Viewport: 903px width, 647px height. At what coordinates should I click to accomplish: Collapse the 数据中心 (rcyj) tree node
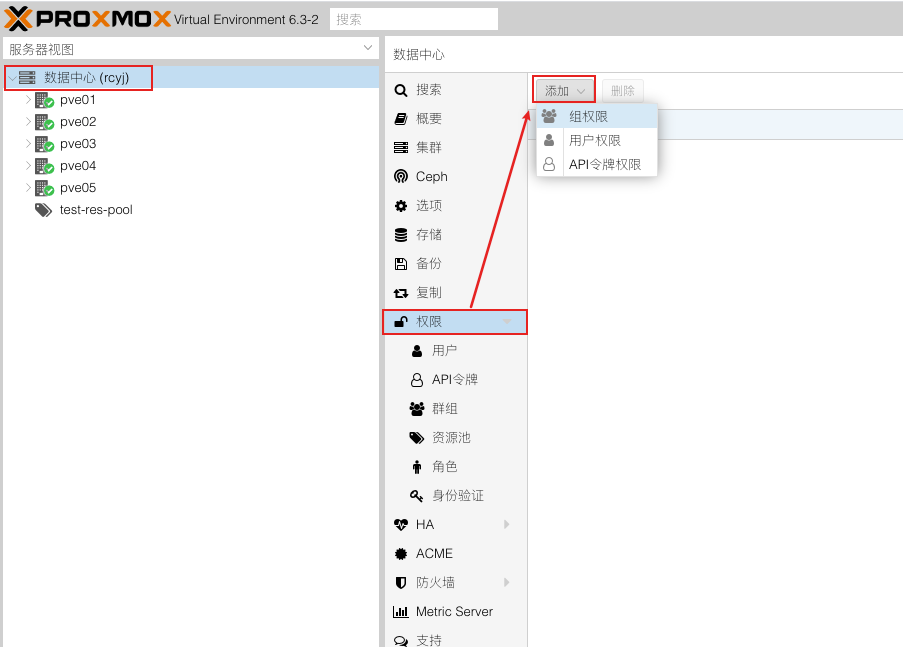pyautogui.click(x=12, y=78)
